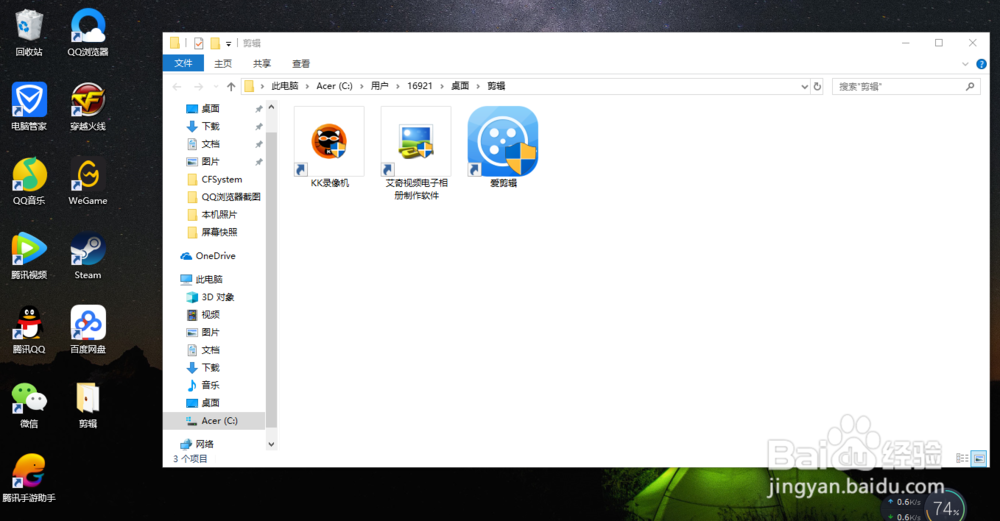Click the sidebar scrollbar down arrow
The image size is (1000, 521).
click(272, 444)
